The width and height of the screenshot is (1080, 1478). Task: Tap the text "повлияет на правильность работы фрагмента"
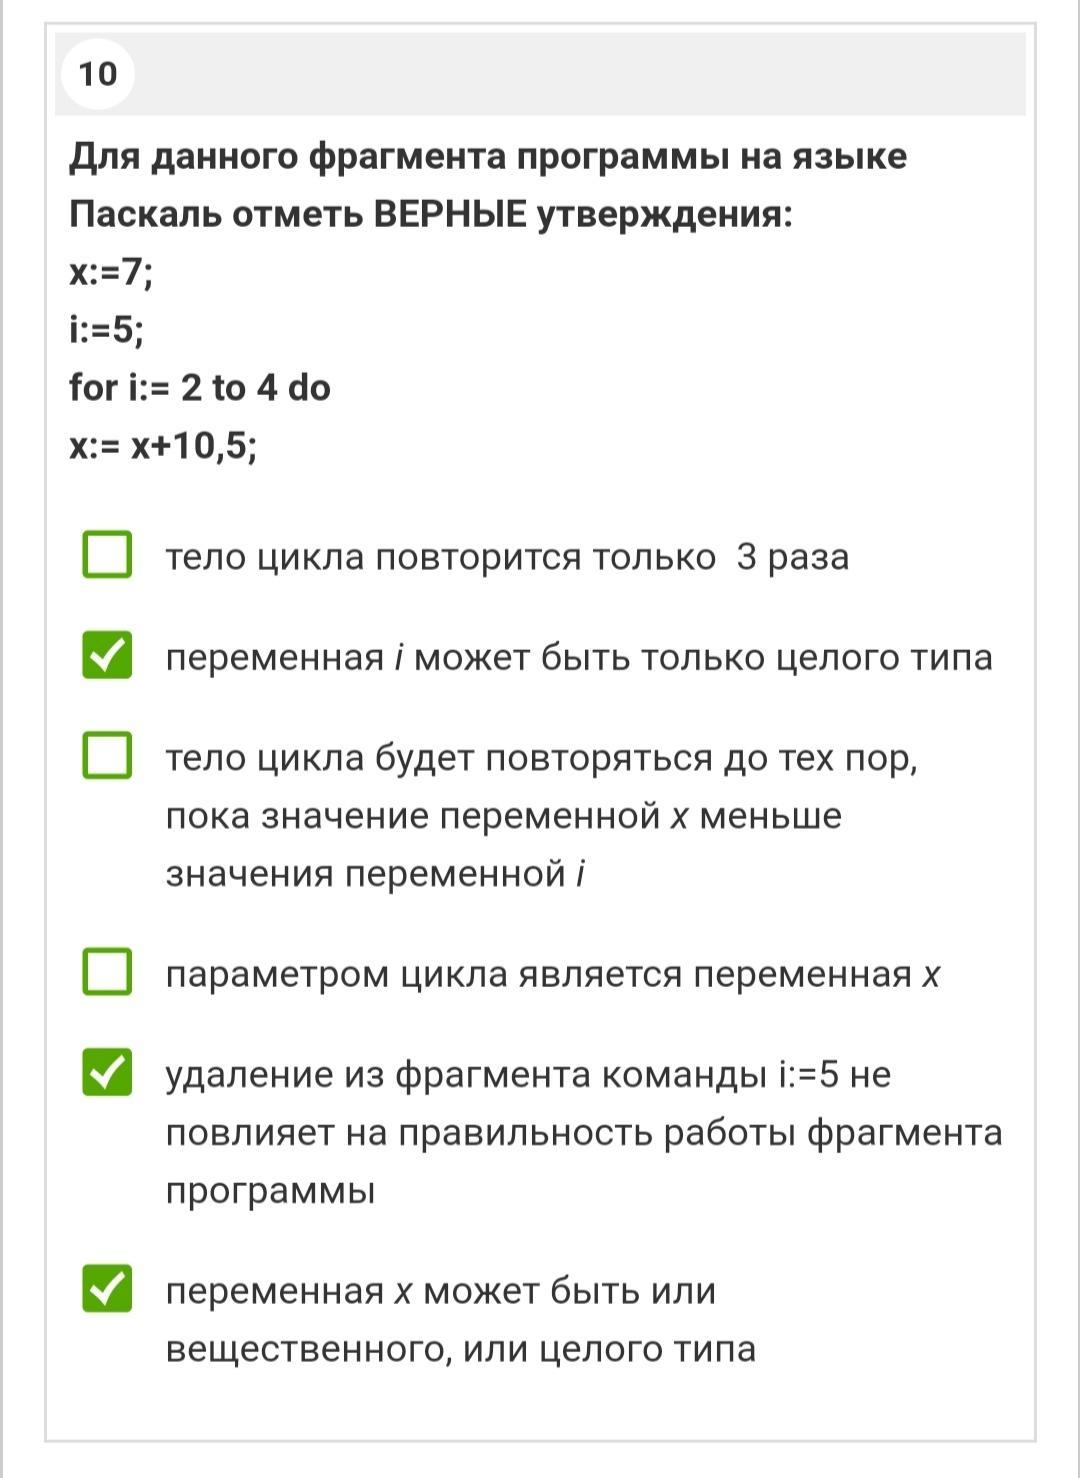(584, 1133)
